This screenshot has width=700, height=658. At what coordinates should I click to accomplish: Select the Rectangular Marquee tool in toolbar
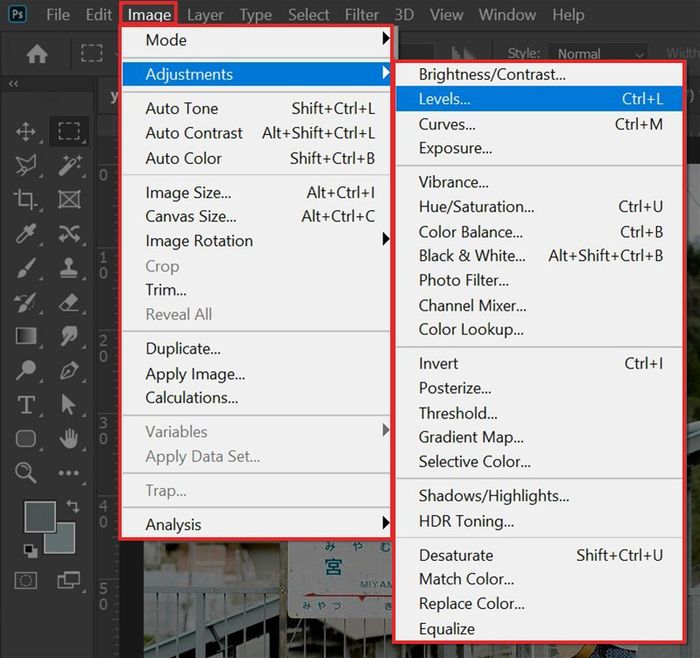[x=69, y=131]
